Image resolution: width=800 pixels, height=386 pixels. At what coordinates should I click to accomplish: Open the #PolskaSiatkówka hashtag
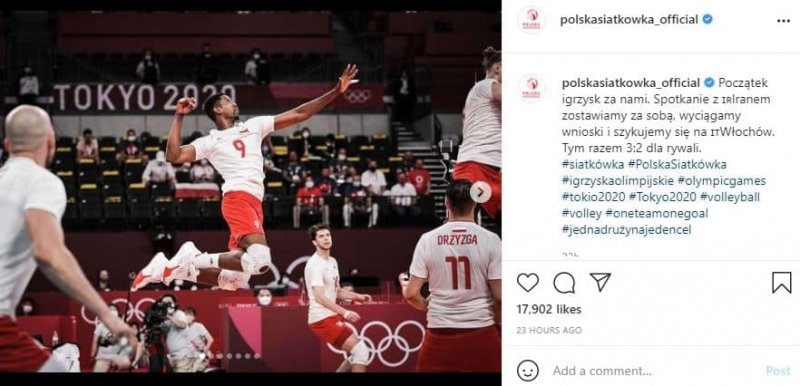pos(677,164)
